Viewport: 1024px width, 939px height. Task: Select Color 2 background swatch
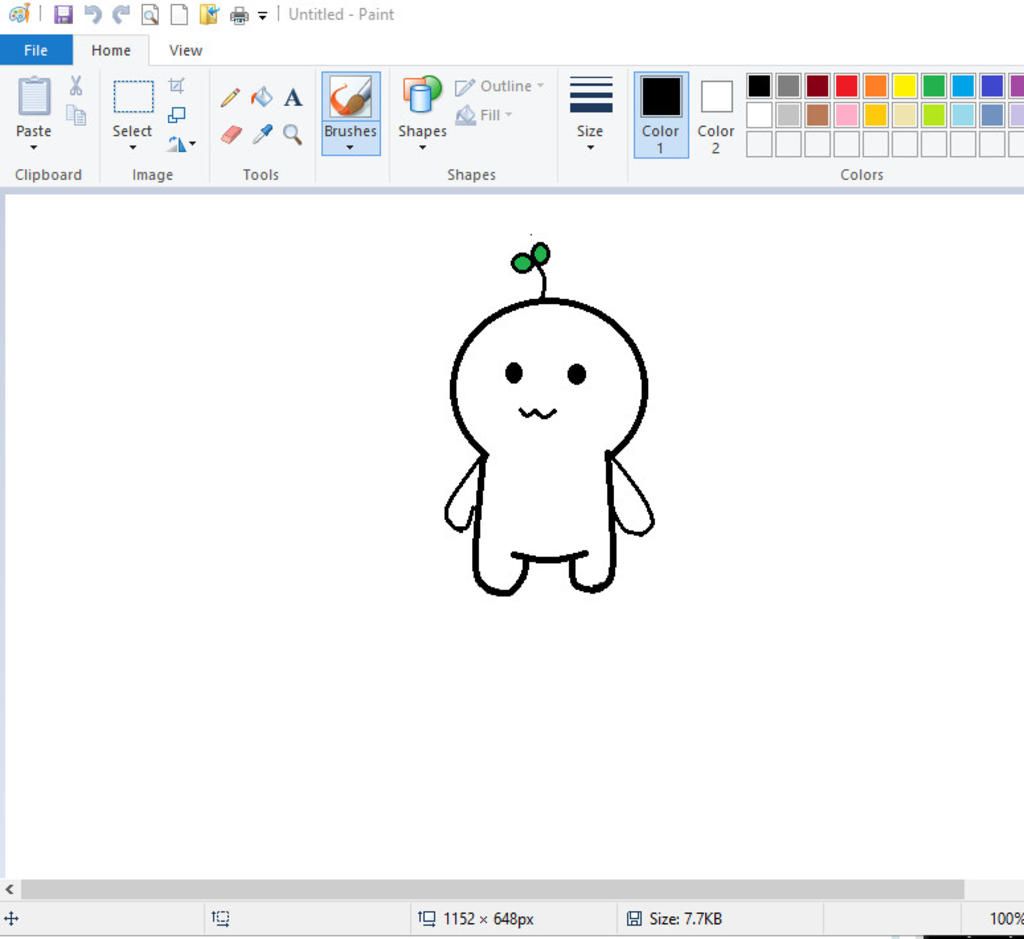(x=716, y=115)
